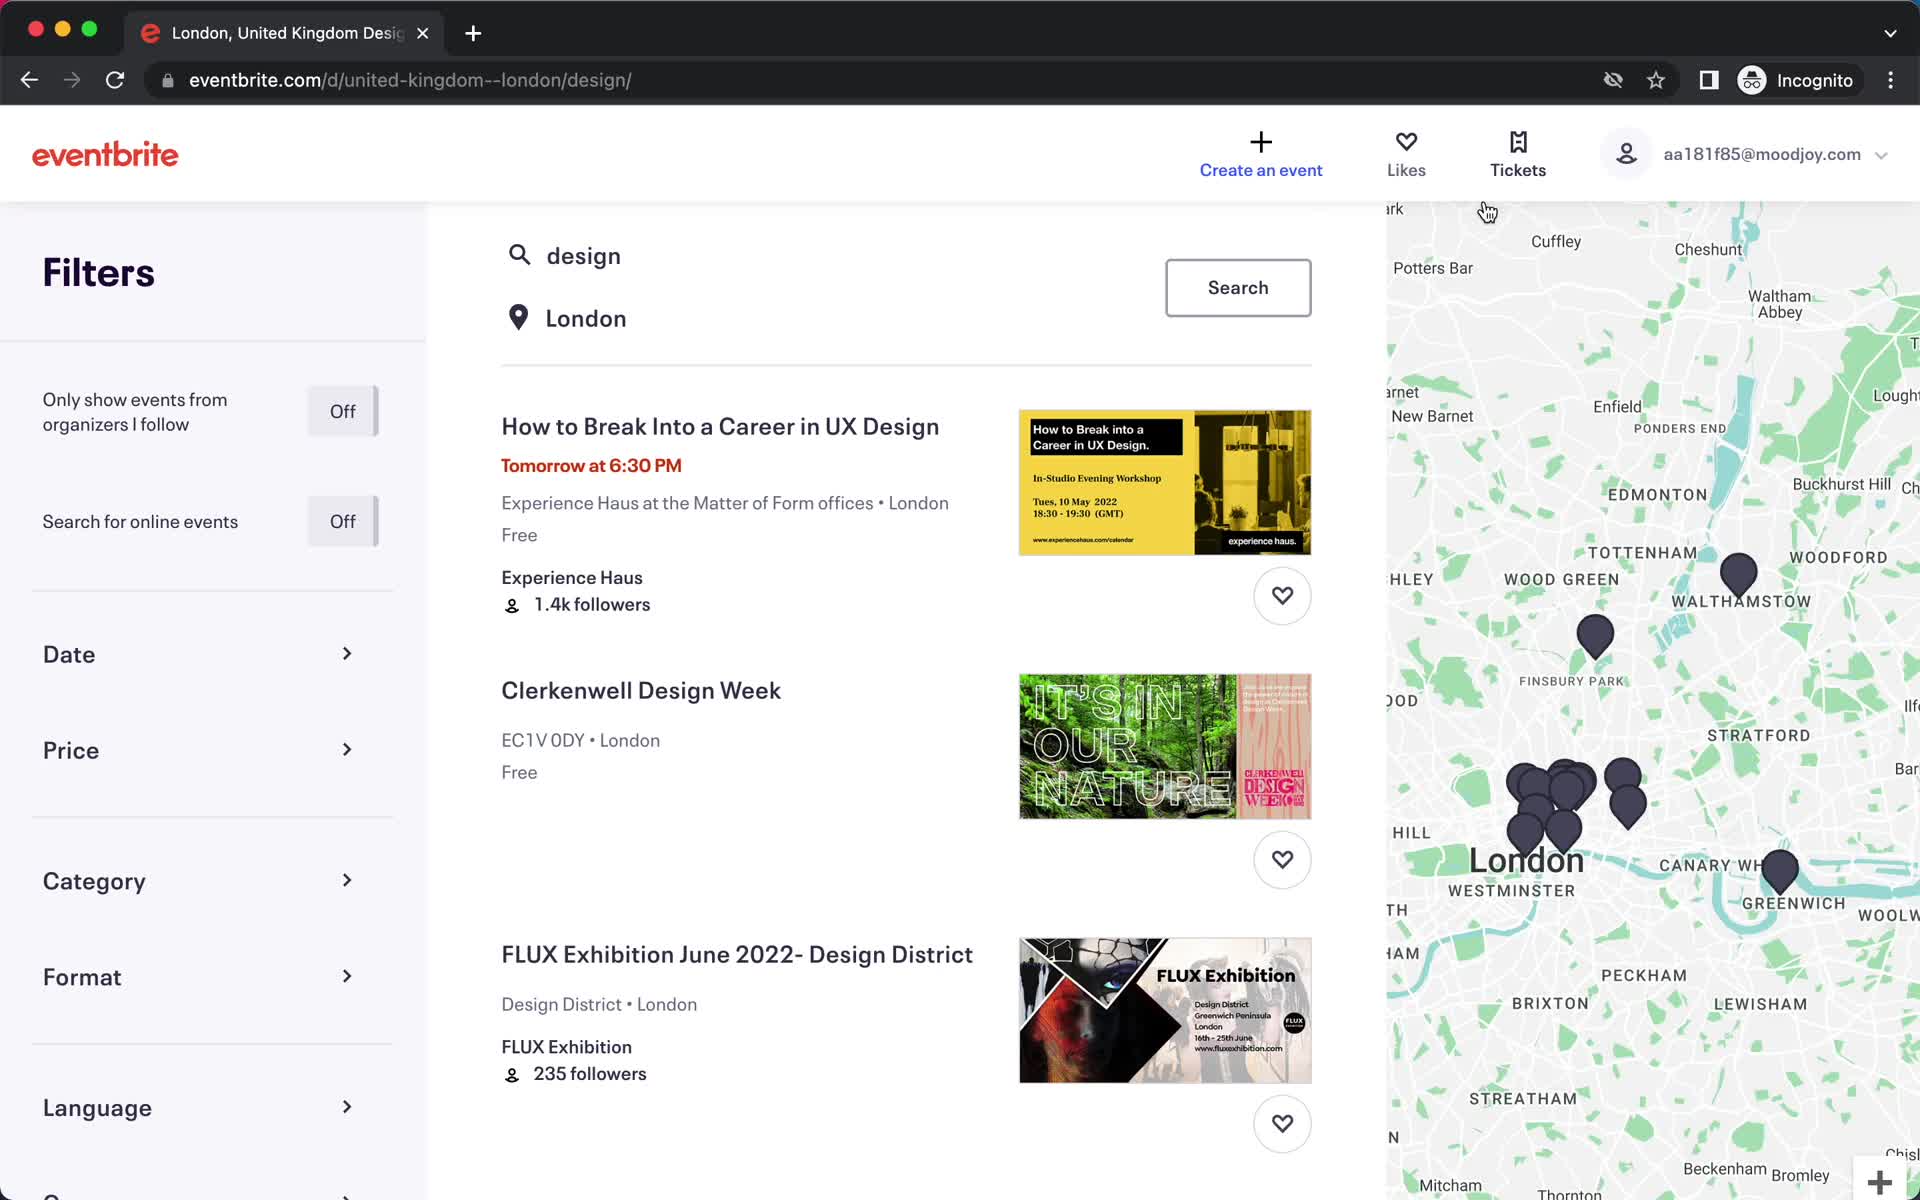
Task: Click the plus icon above Create an event
Action: click(1261, 142)
